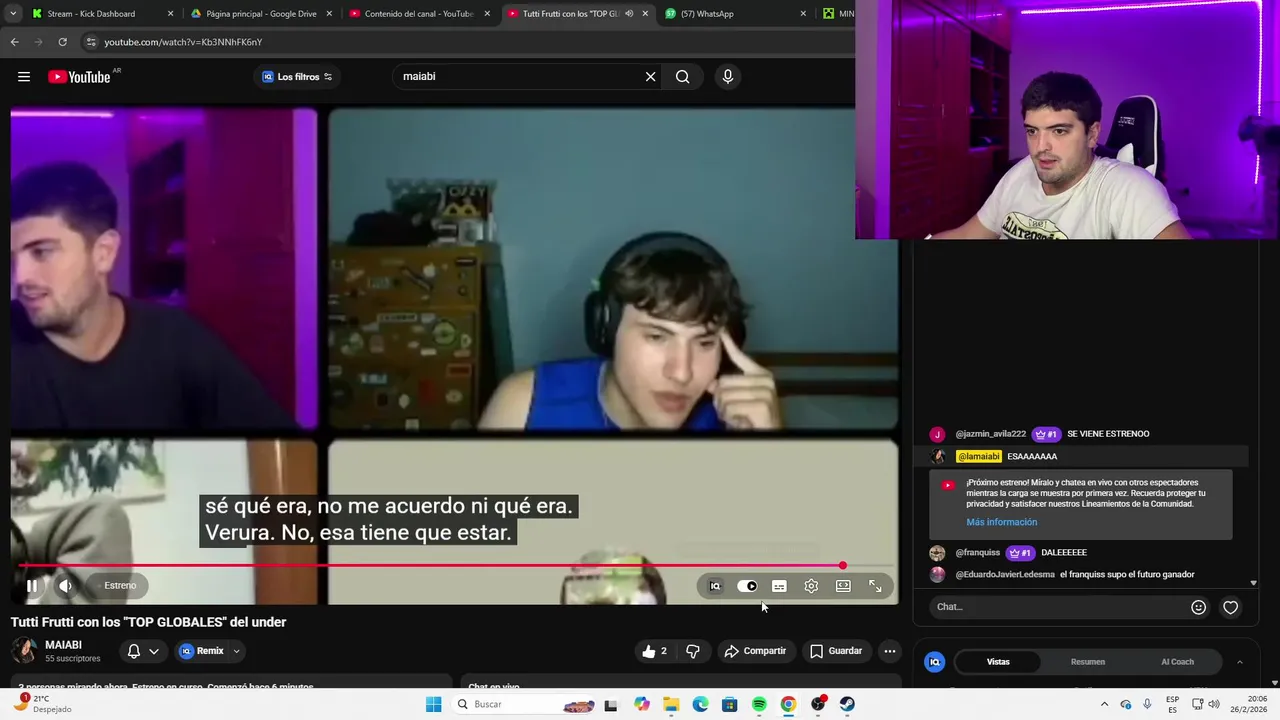This screenshot has width=1280, height=720.
Task: Collapse the IQ panel chevron
Action: coord(1239,662)
